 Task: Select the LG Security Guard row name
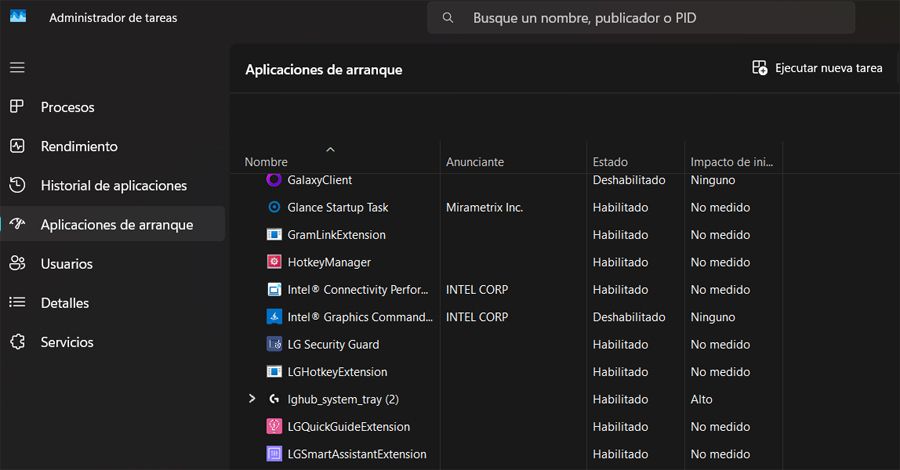pos(333,344)
